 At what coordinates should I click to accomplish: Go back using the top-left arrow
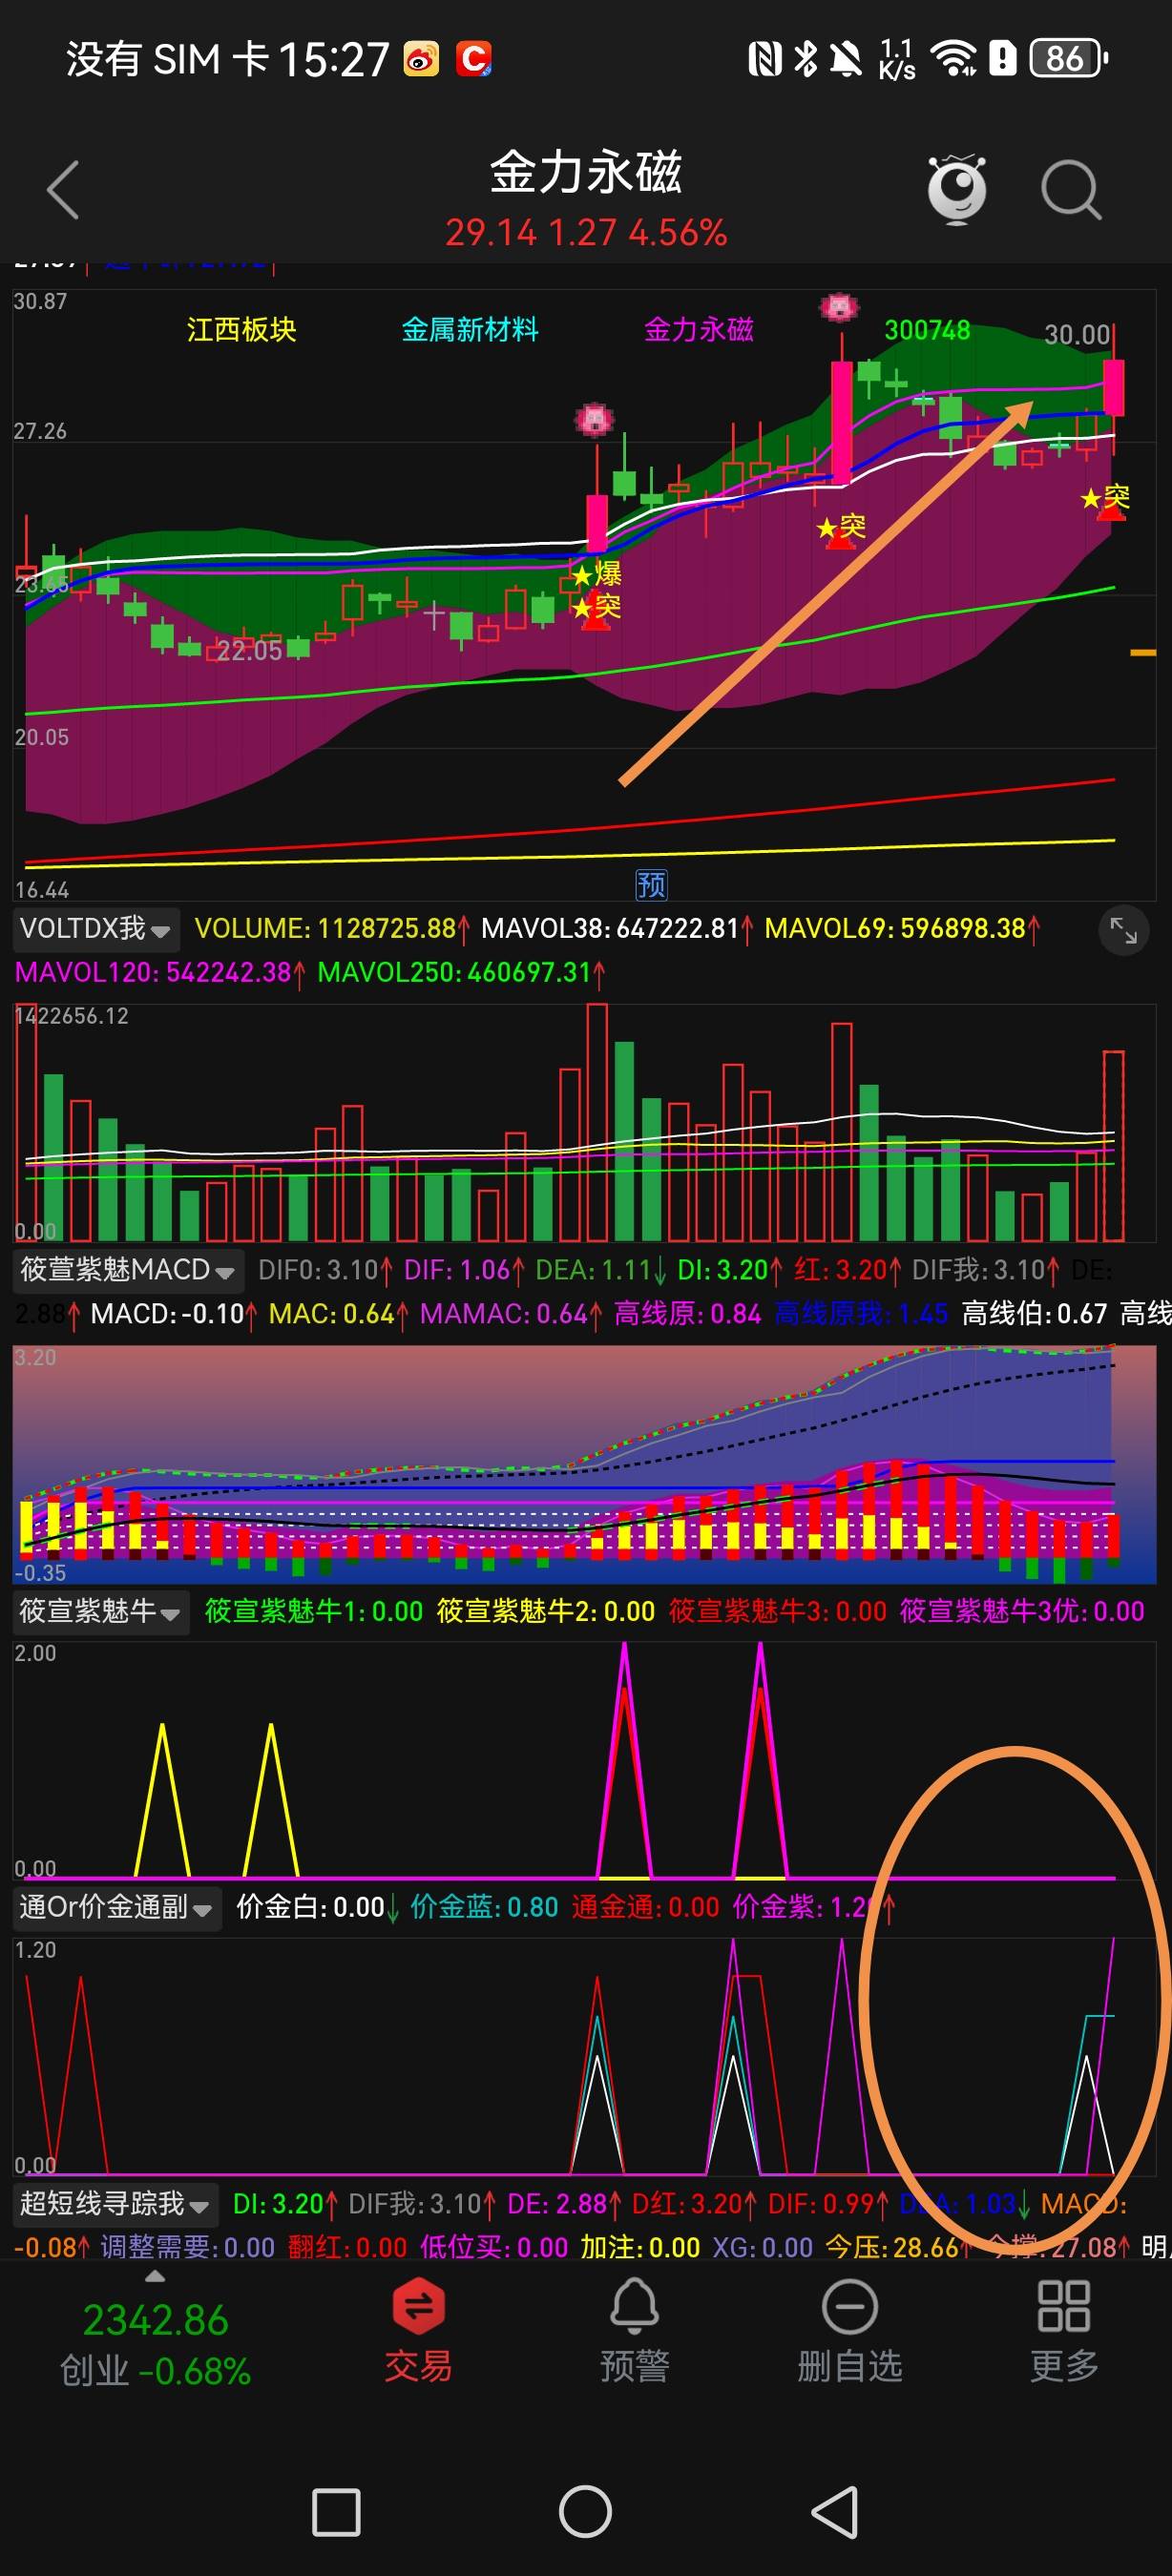pos(62,190)
